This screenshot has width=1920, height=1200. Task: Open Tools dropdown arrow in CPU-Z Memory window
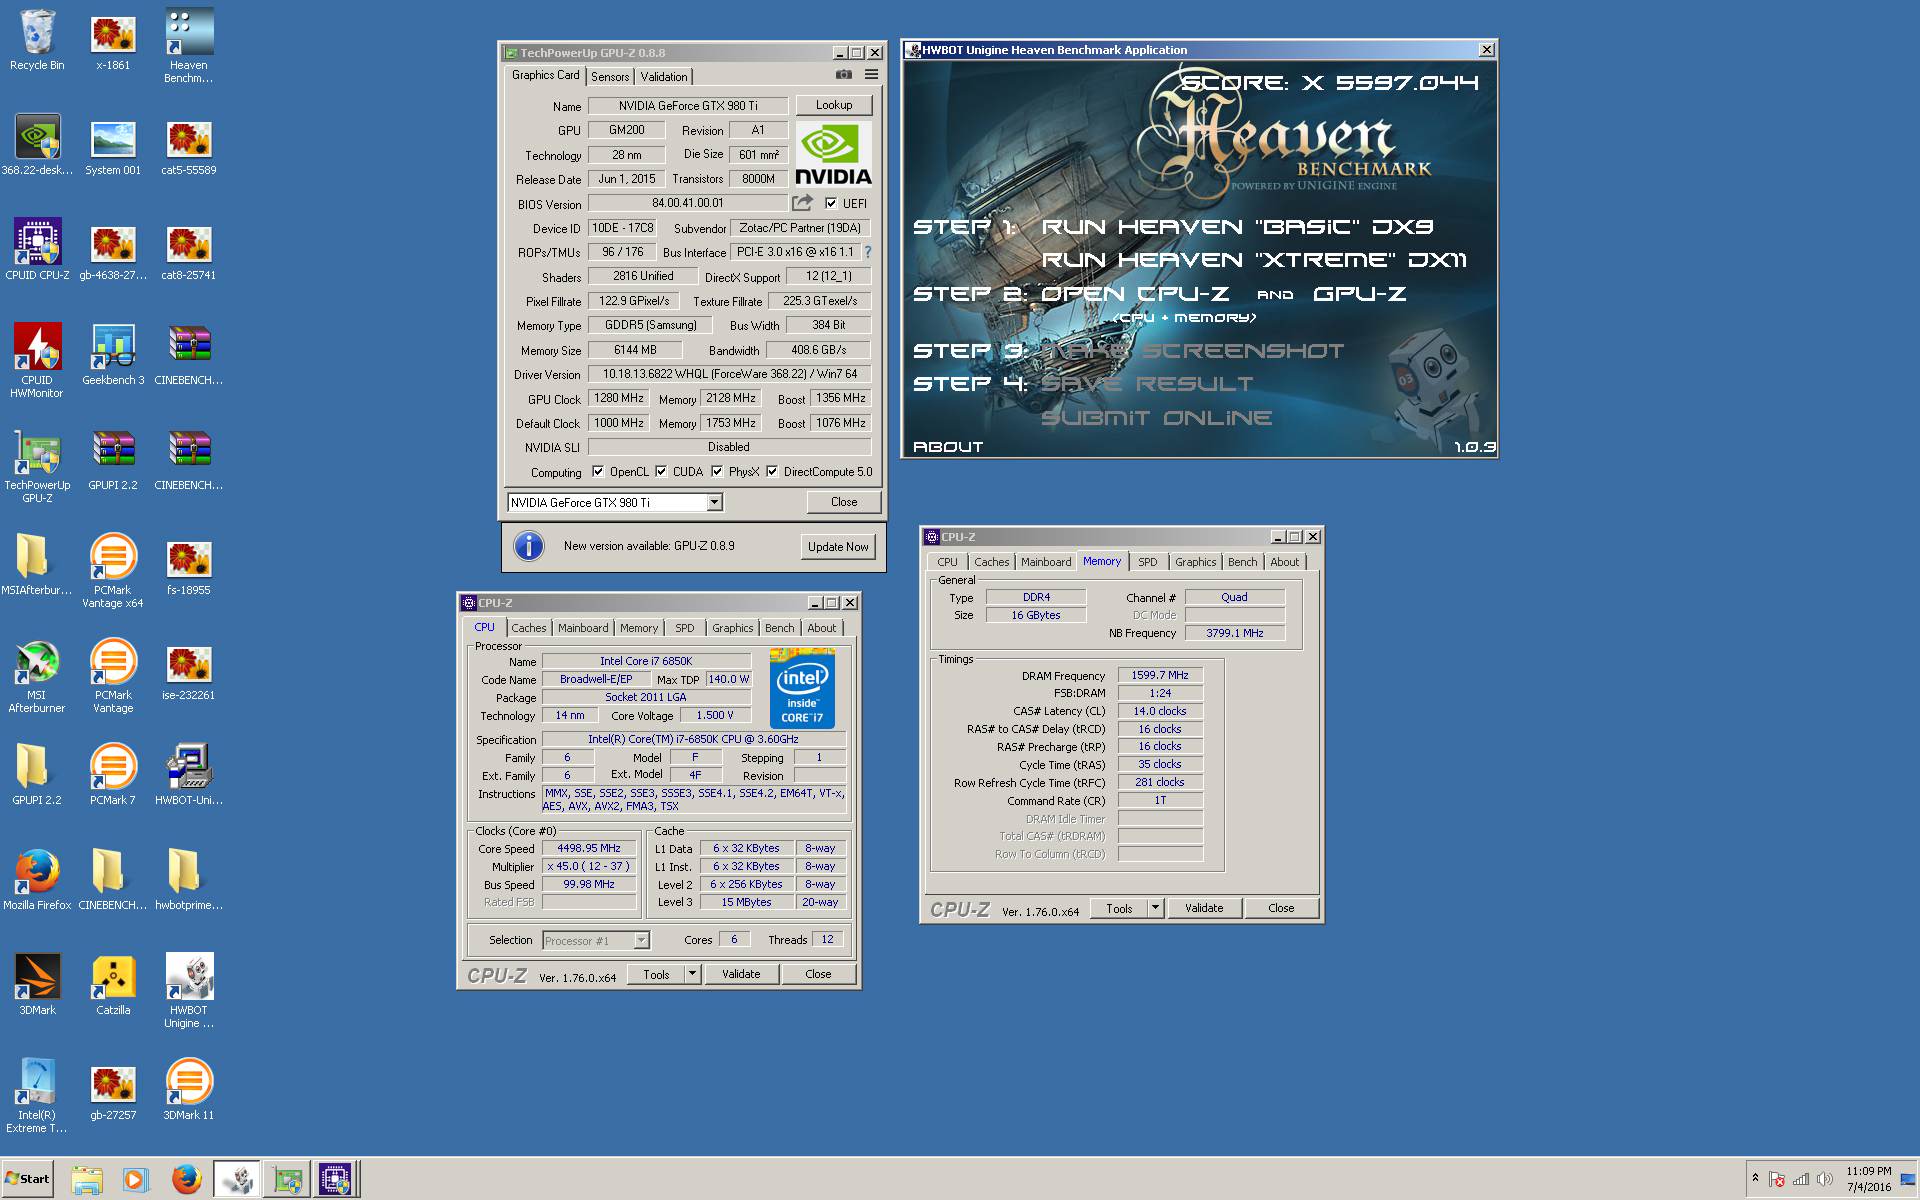[x=1155, y=908]
